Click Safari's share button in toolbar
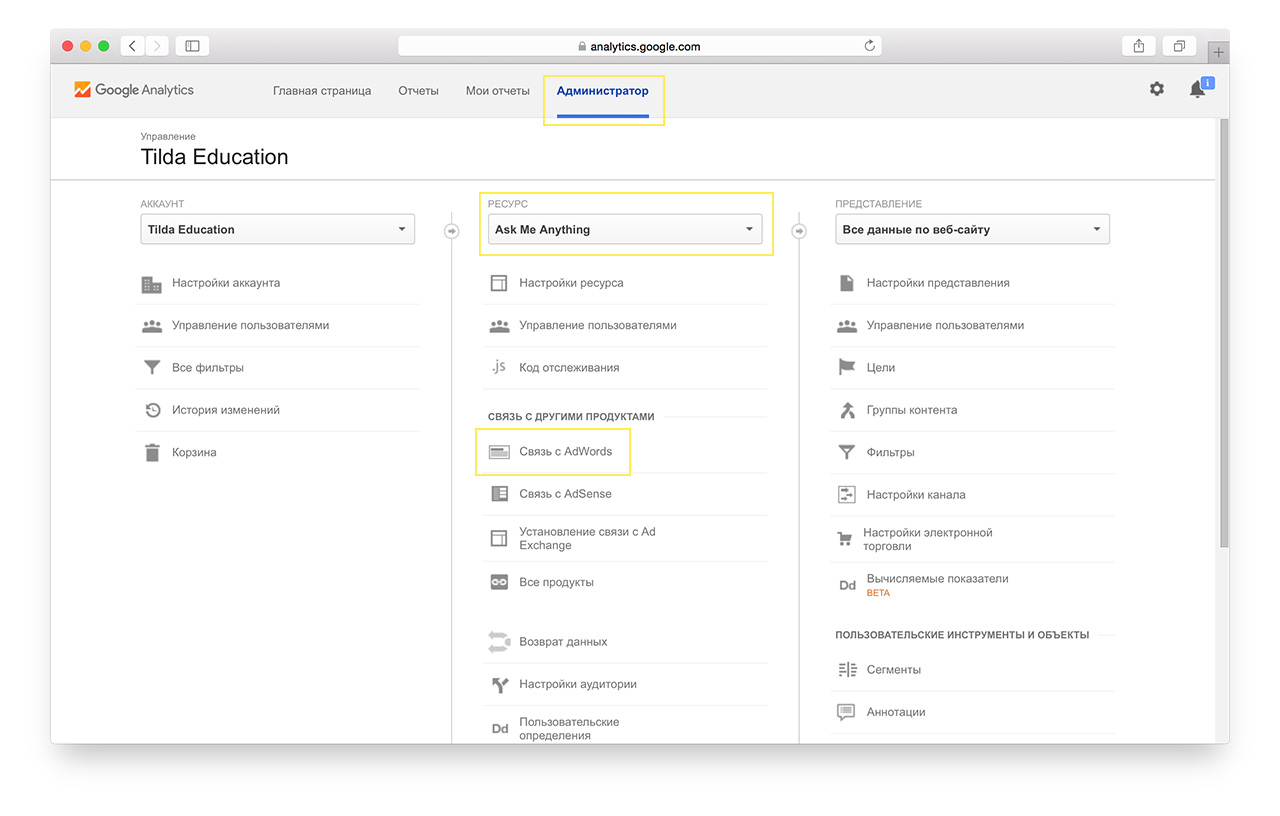Screen dimensions: 1280x816 (1139, 46)
